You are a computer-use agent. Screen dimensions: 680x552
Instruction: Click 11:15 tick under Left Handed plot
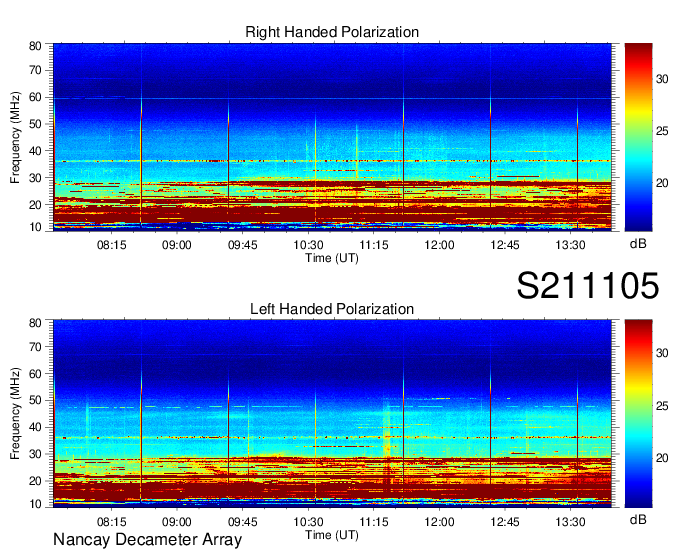coord(374,522)
